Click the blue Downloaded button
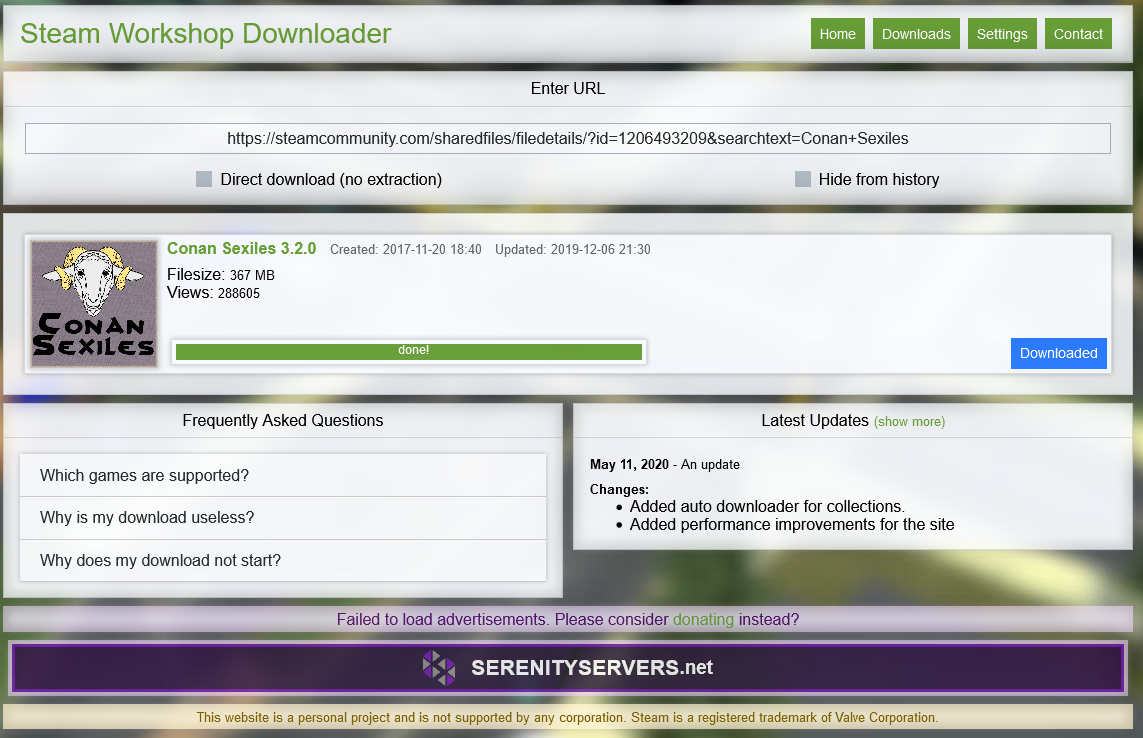Viewport: 1143px width, 738px height. 1058,353
